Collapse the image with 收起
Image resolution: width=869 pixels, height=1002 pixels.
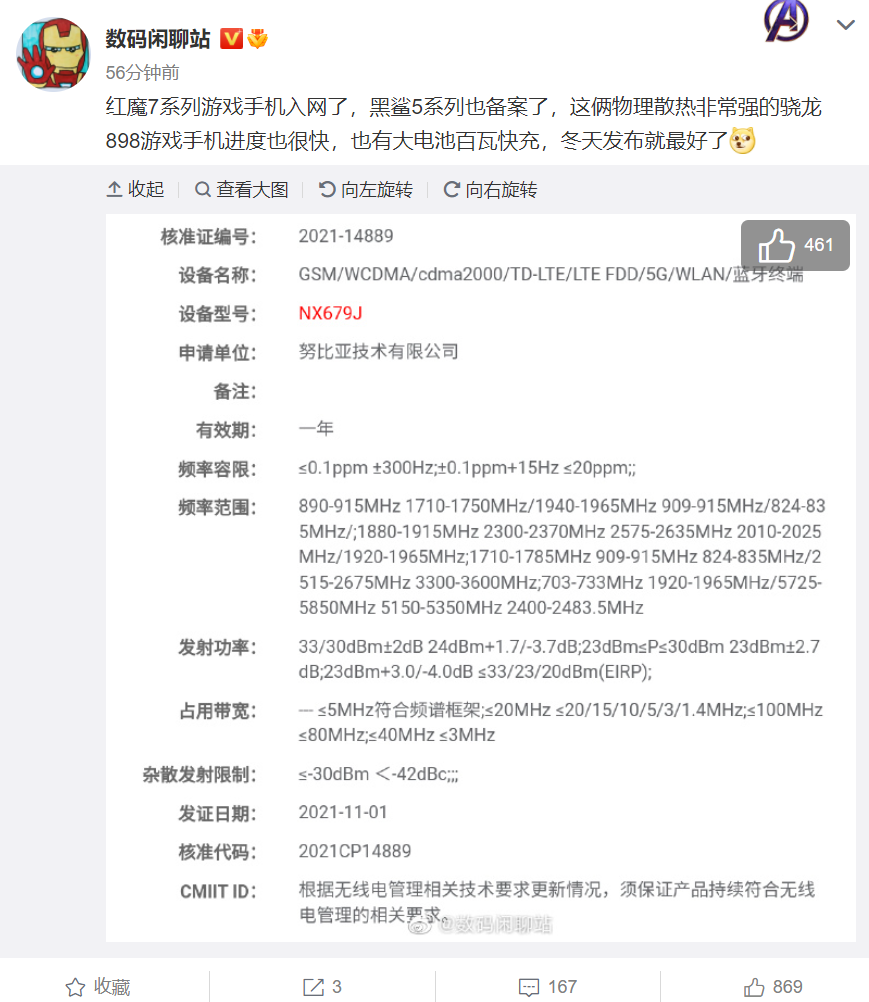tap(135, 189)
